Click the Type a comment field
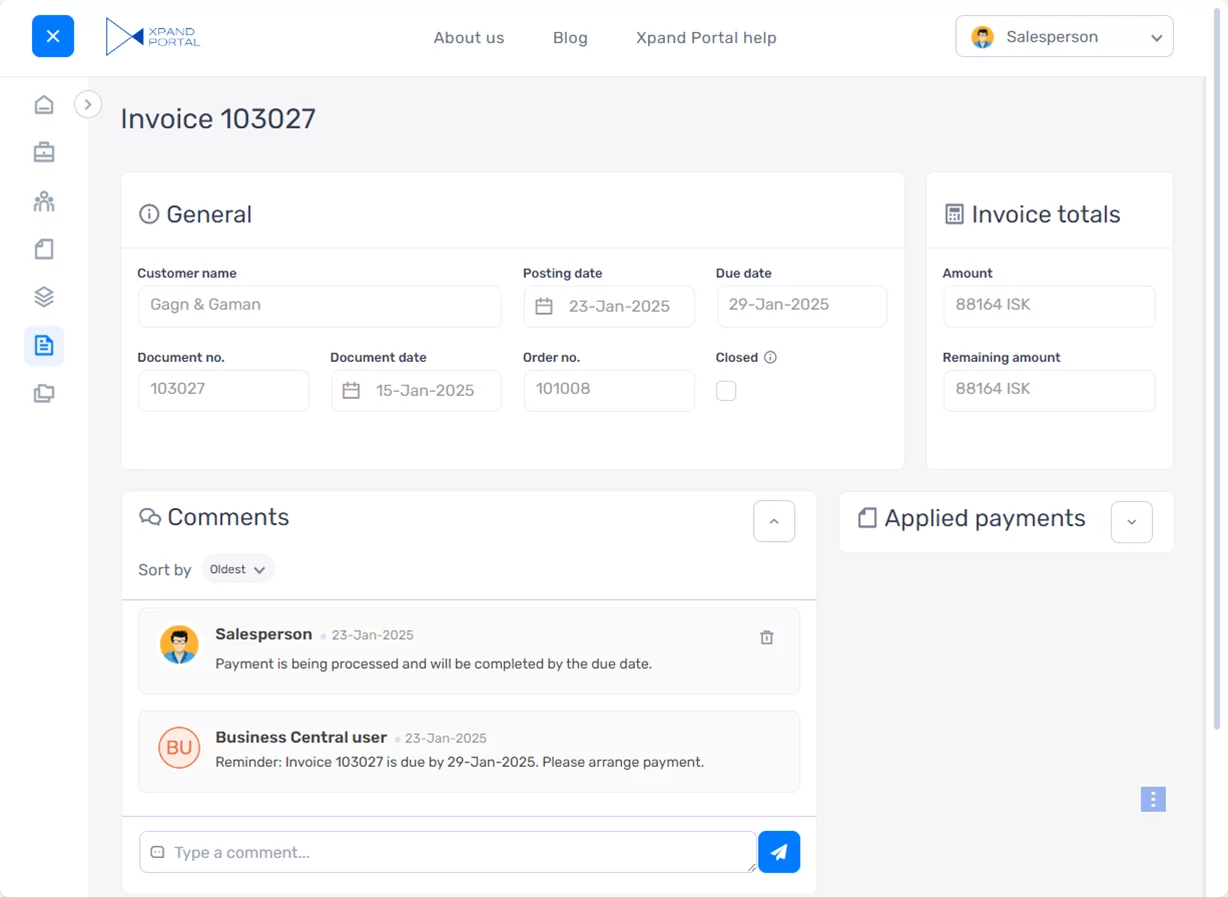Screen dimensions: 1228x897 [448, 852]
